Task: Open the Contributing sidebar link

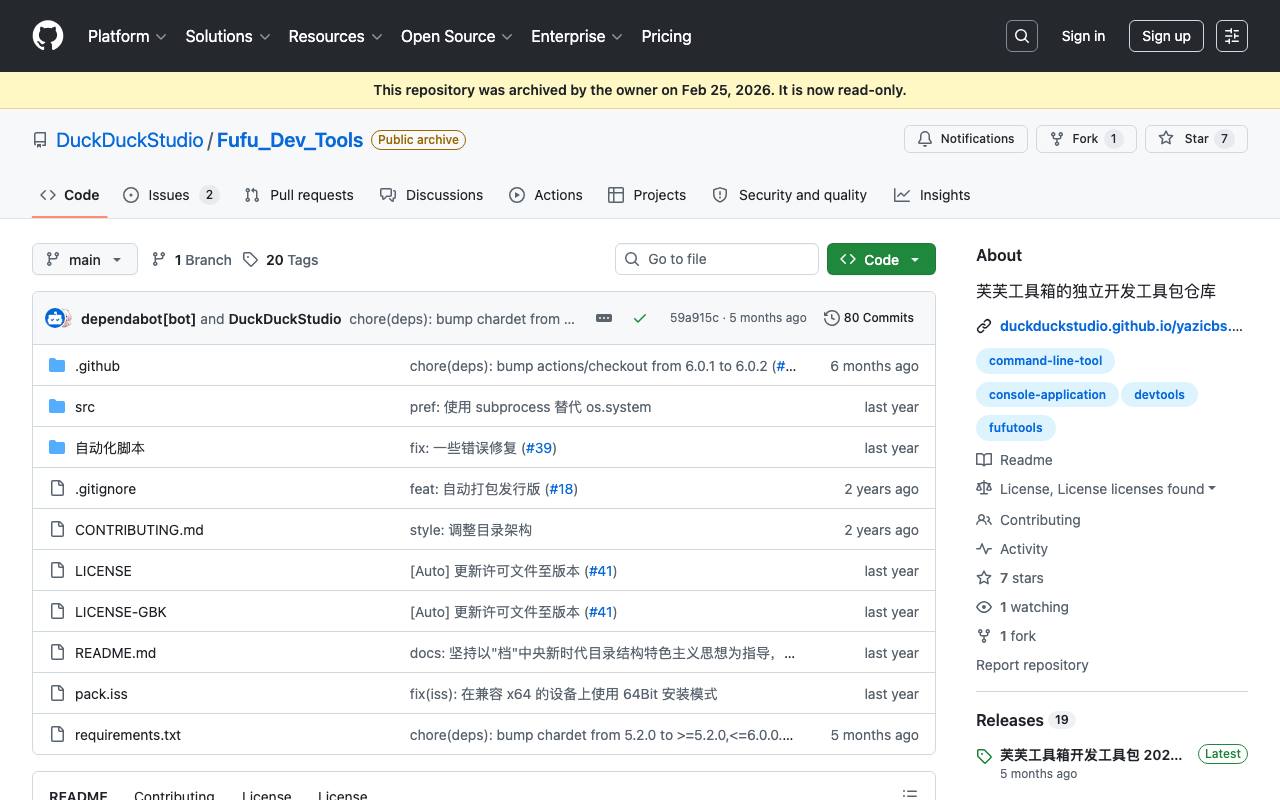Action: pyautogui.click(x=1040, y=520)
